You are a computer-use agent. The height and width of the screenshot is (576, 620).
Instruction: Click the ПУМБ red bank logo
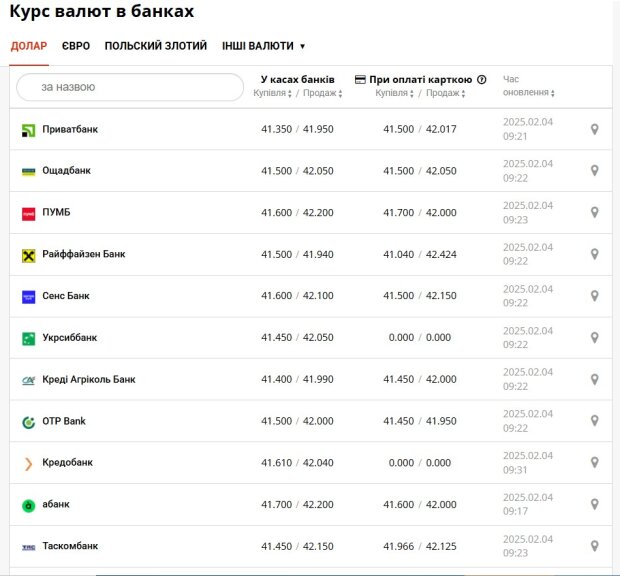tap(28, 214)
